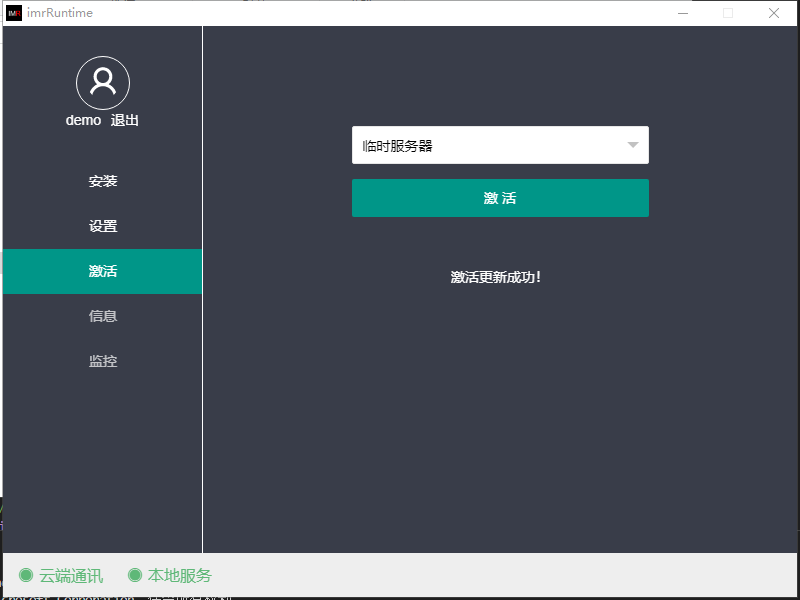The image size is (800, 600).
Task: Click the 本地服务 text label
Action: click(x=180, y=575)
